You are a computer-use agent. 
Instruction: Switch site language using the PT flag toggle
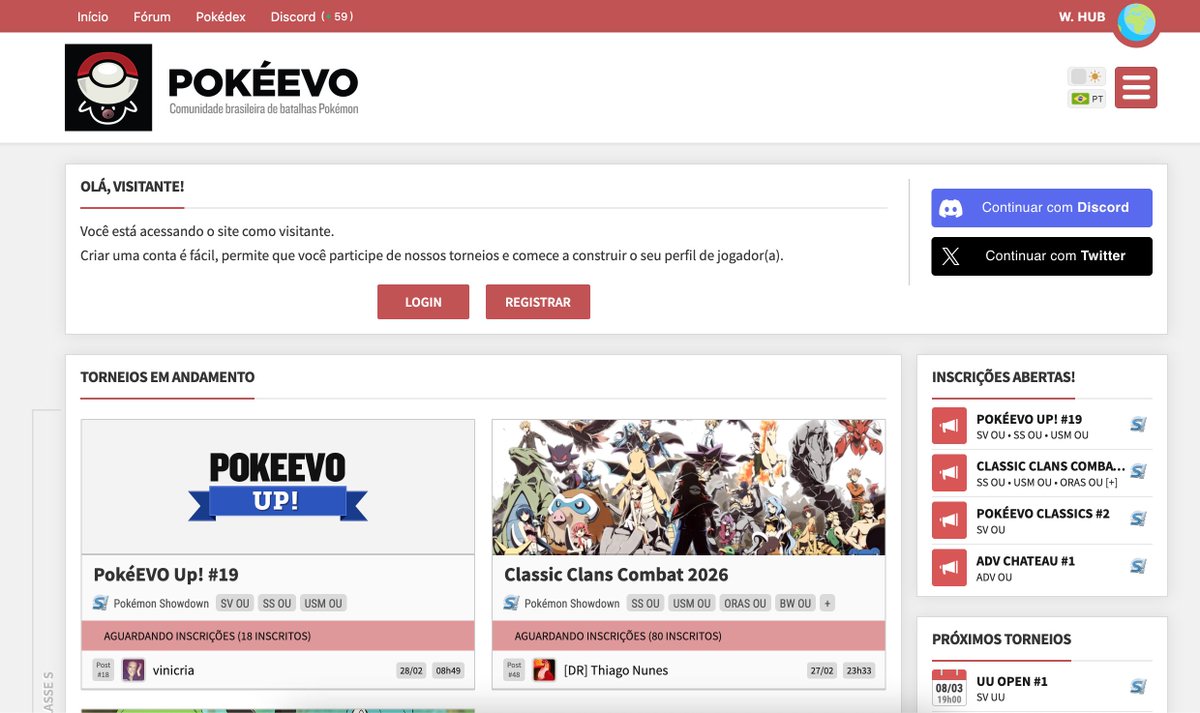(x=1087, y=97)
